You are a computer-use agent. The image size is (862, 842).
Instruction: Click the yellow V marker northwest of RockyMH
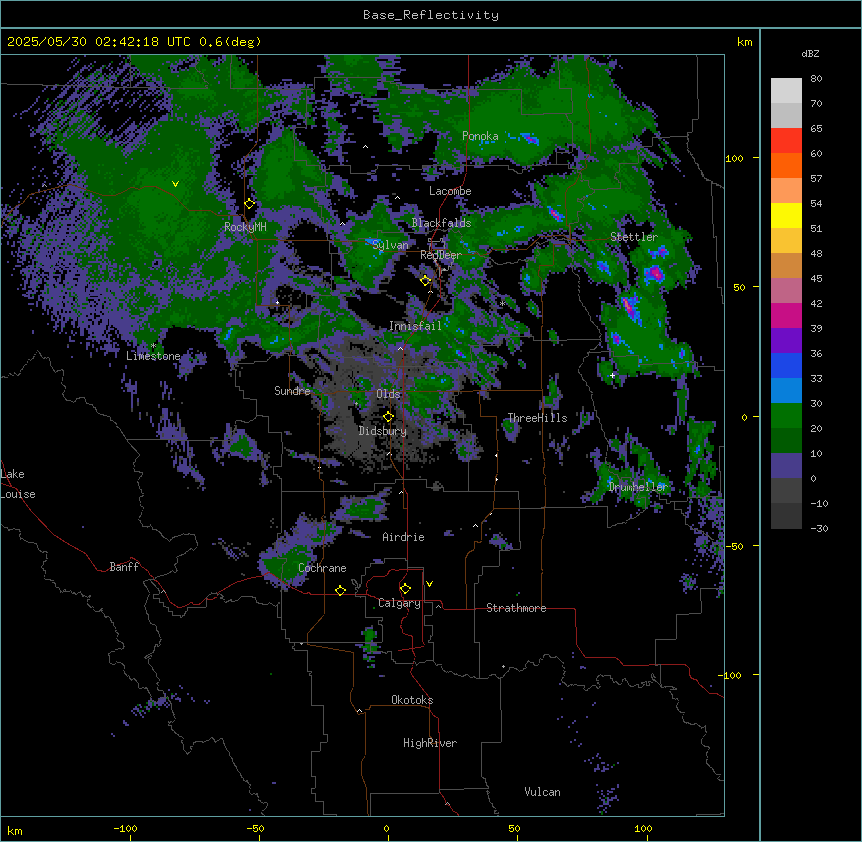click(x=175, y=184)
